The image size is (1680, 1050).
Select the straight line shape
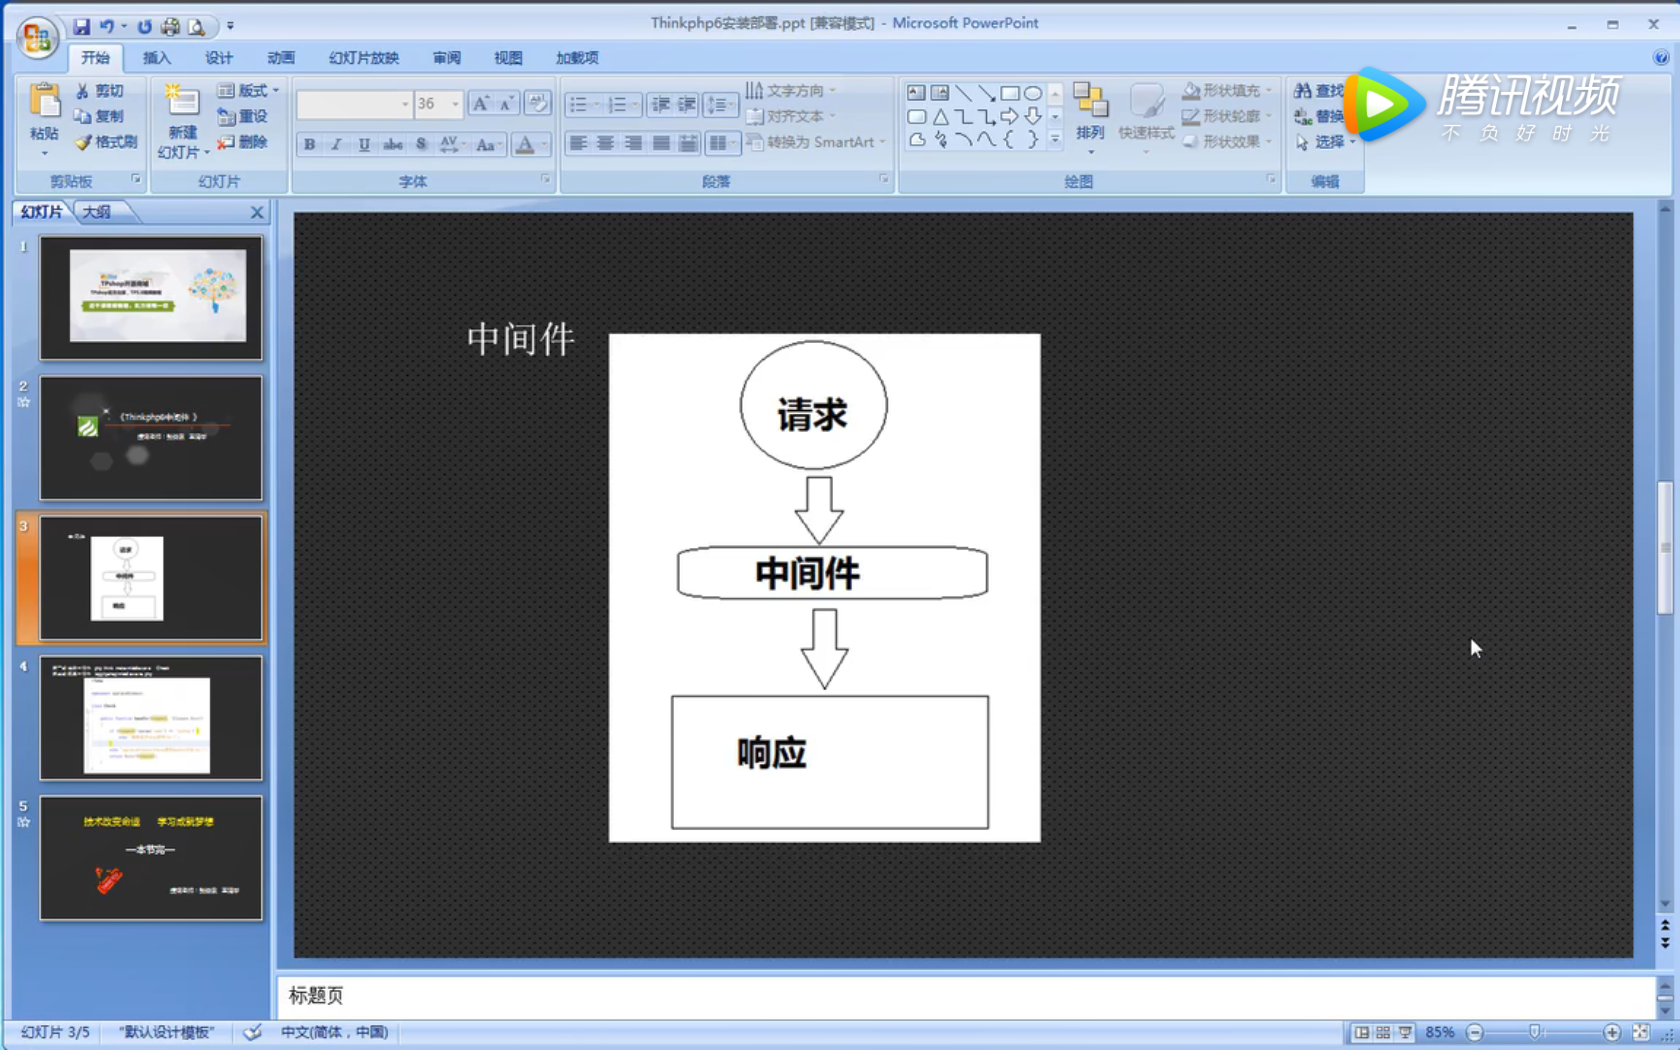(x=963, y=93)
